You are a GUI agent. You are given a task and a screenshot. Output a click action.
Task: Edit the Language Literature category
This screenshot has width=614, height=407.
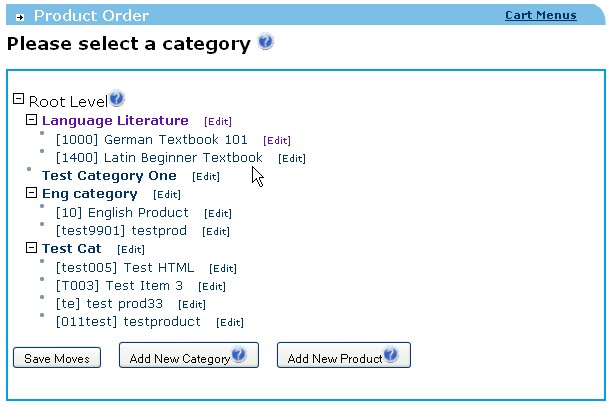218,121
